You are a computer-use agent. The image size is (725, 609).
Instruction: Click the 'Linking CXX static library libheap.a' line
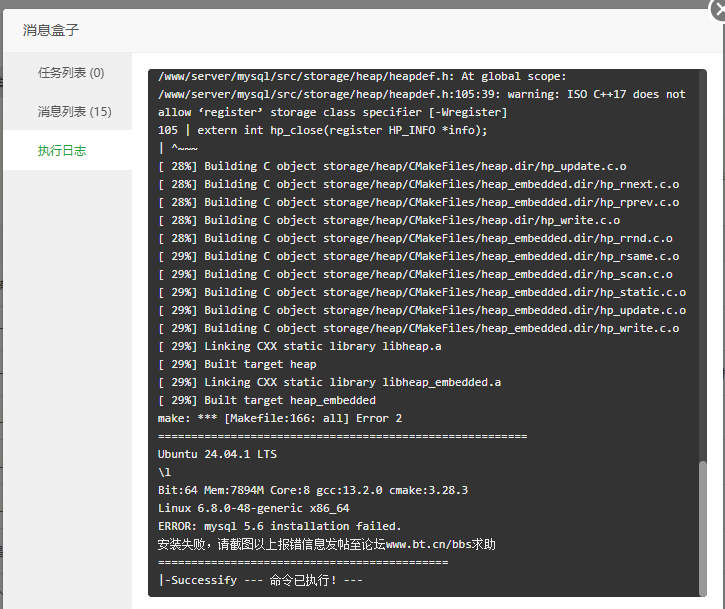click(x=300, y=346)
